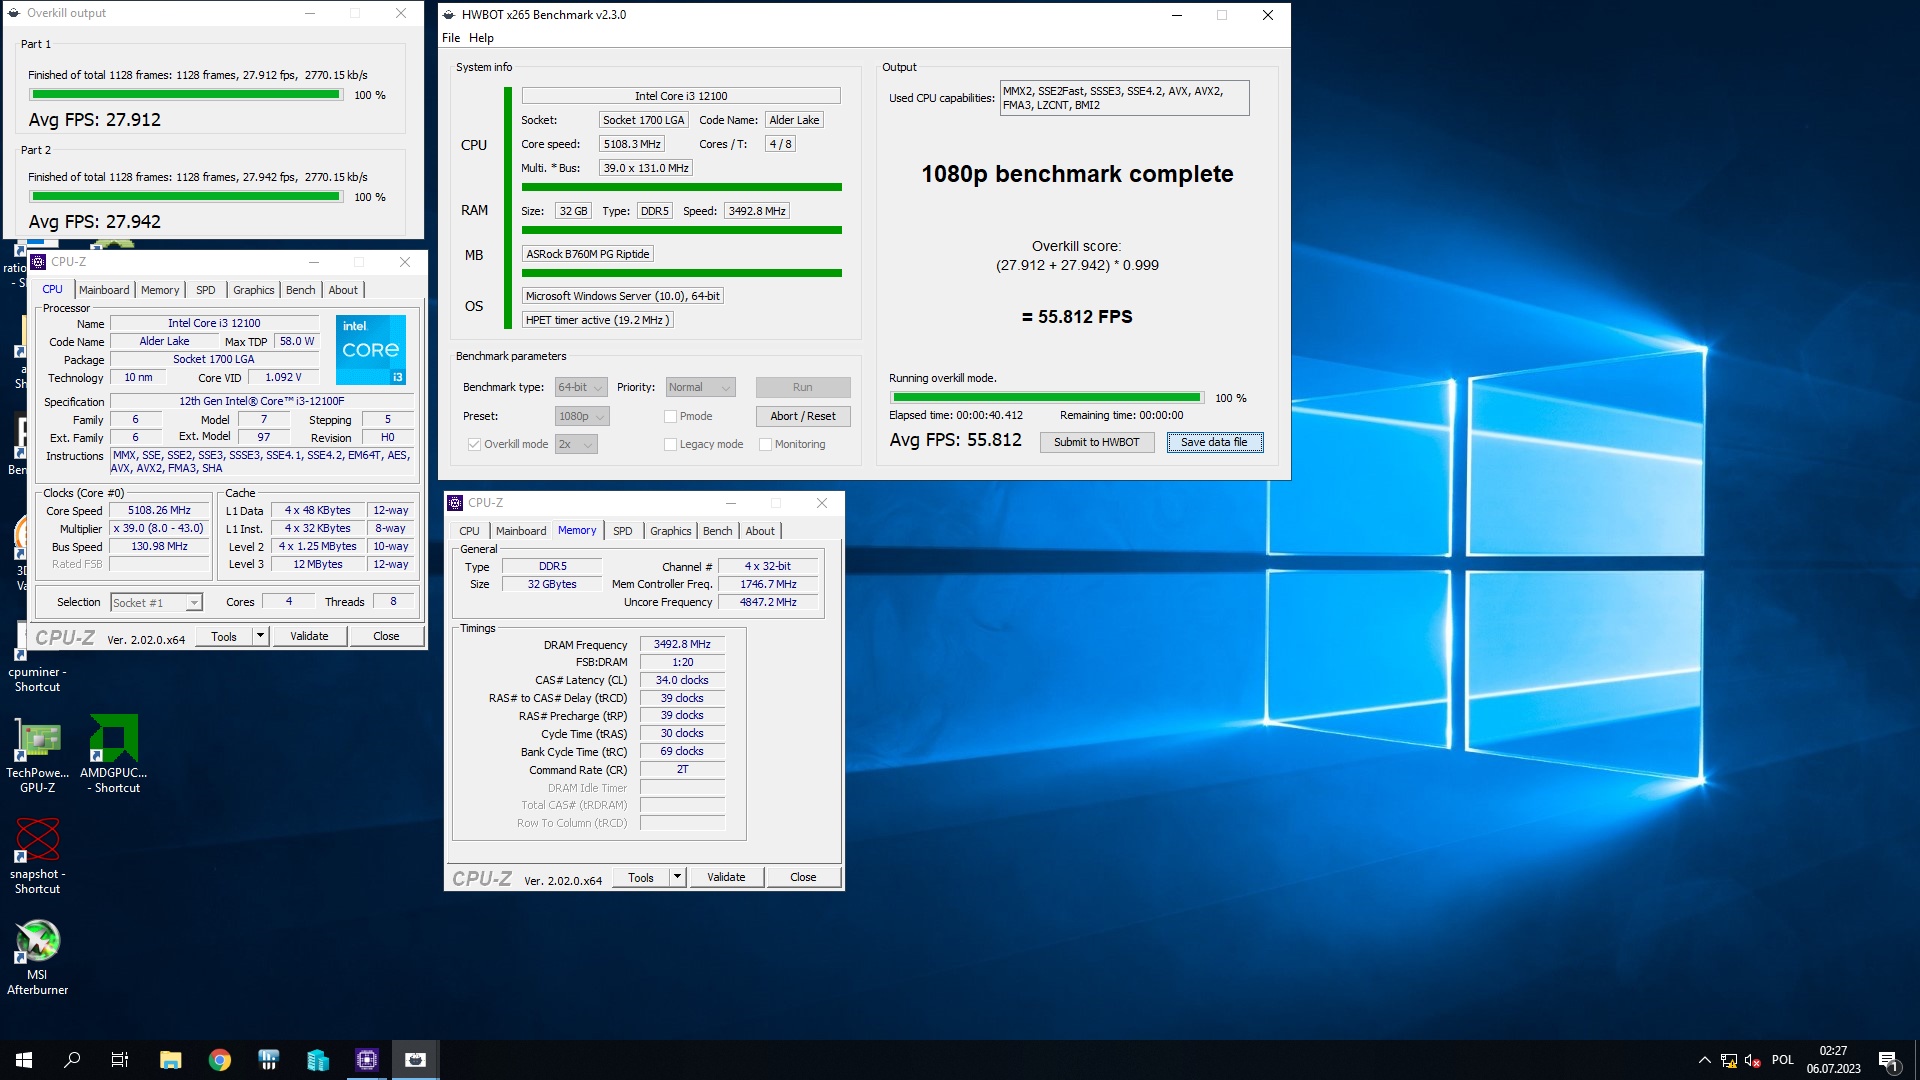Image resolution: width=1920 pixels, height=1080 pixels.
Task: Open the snapshot shortcut icon on the desktop
Action: [38, 856]
